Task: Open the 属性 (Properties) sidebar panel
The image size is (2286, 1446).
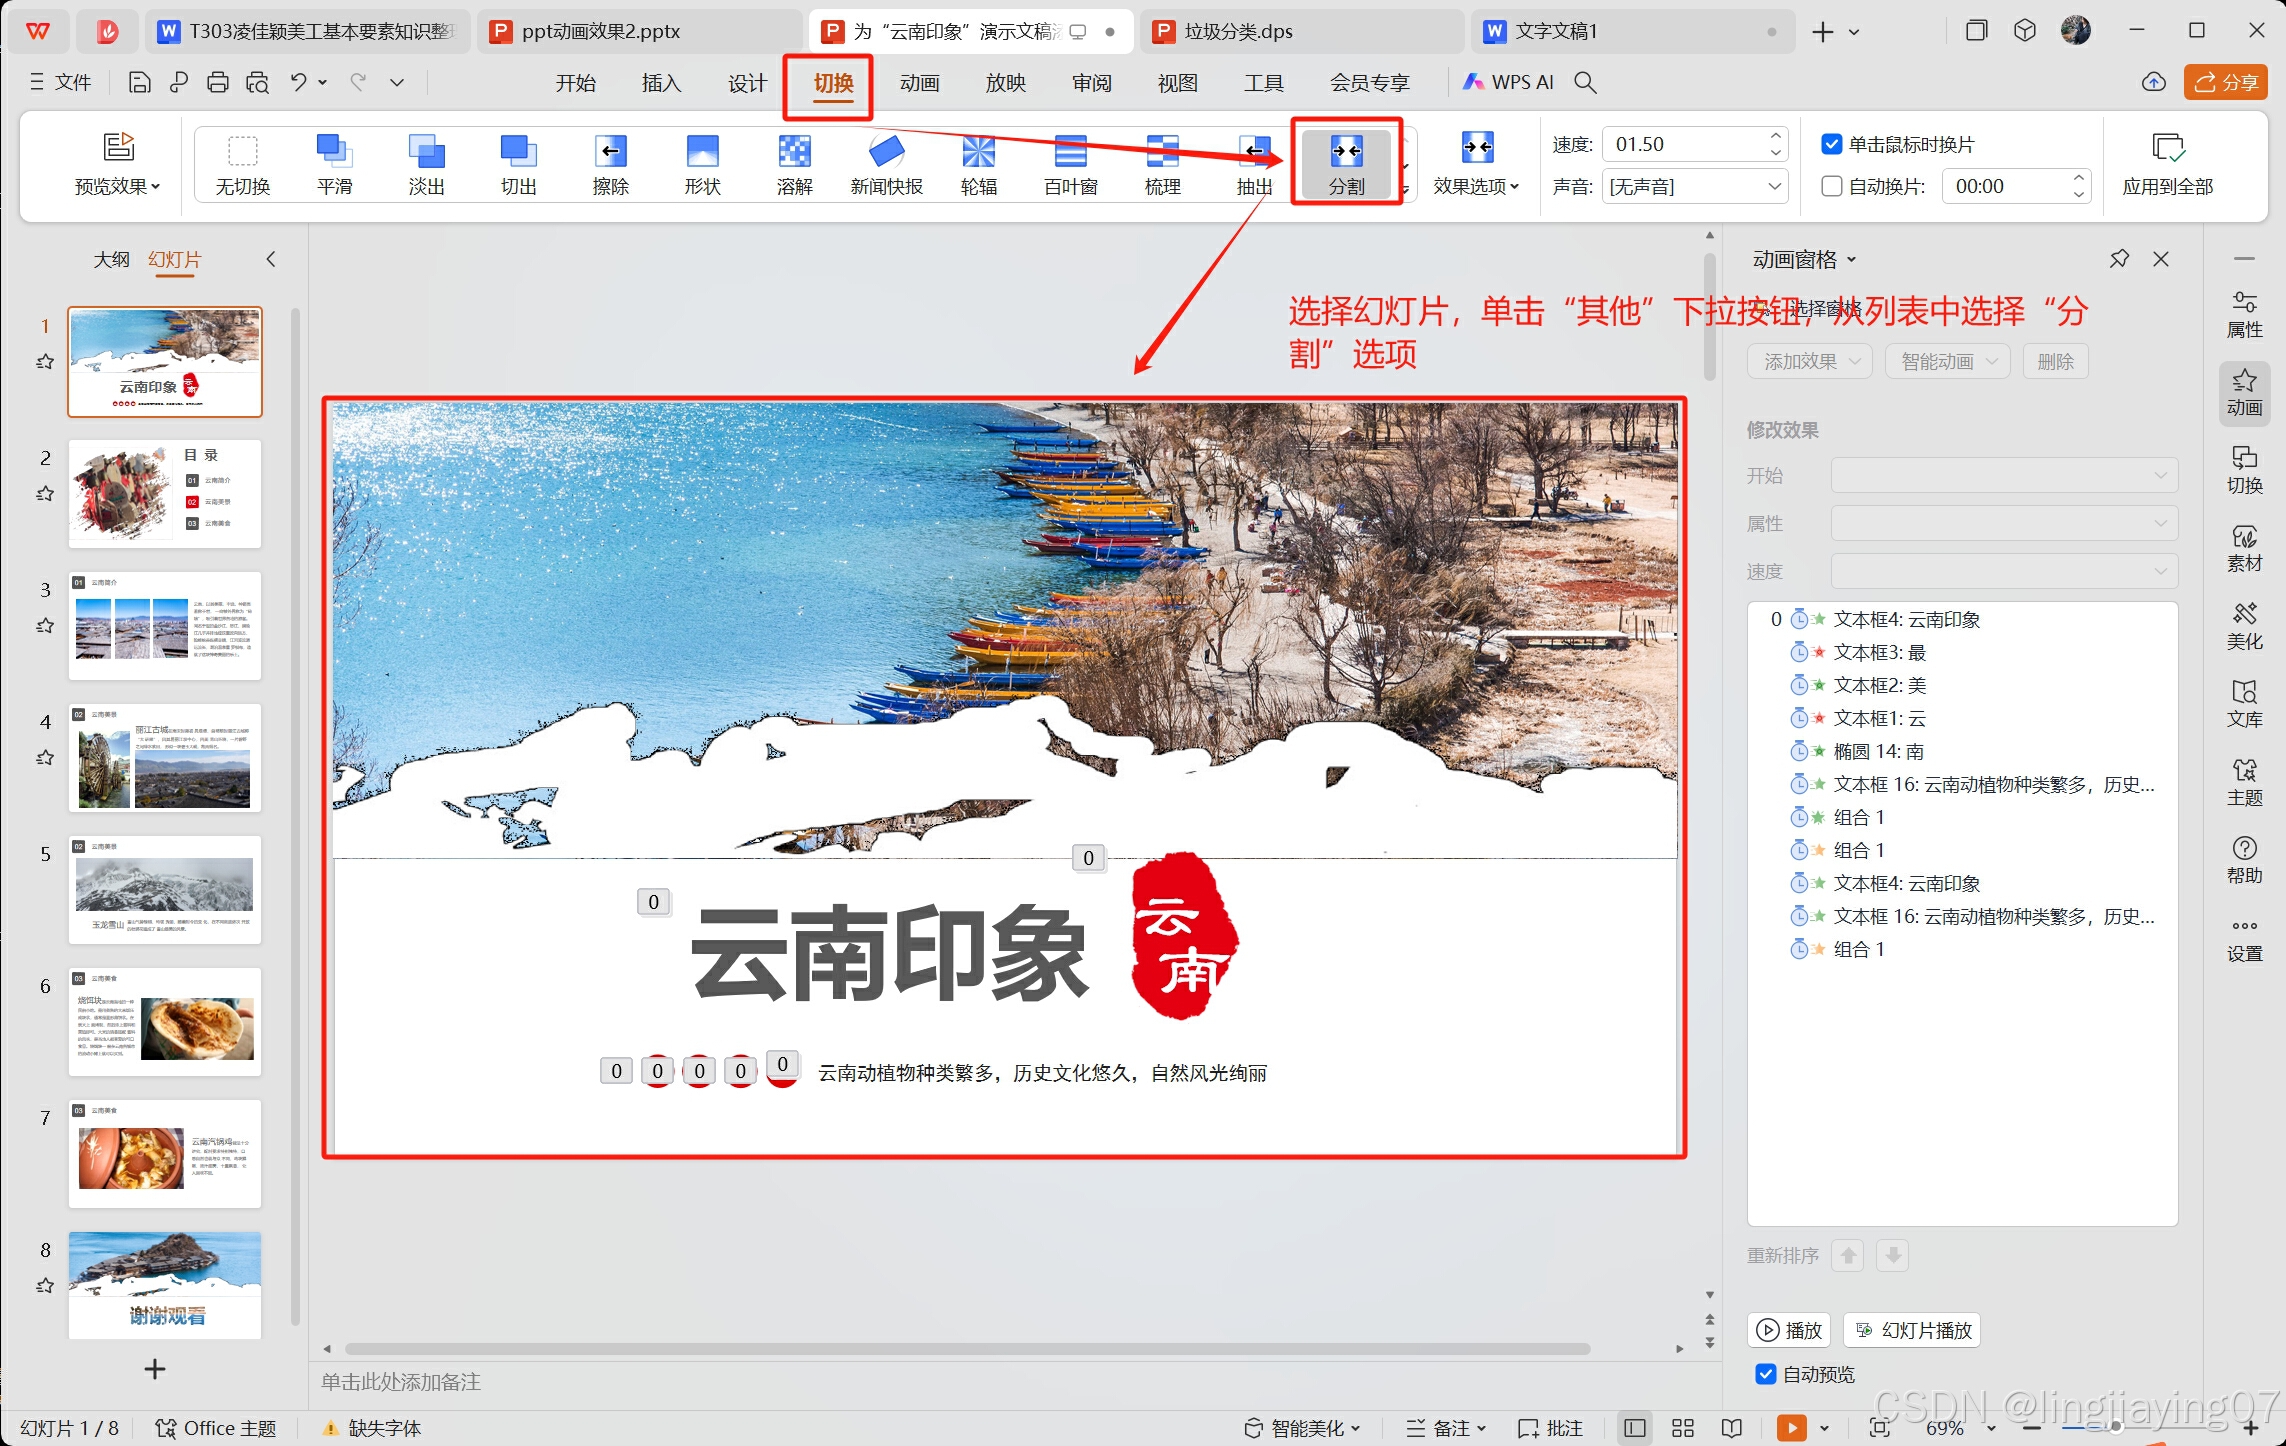Action: pyautogui.click(x=2244, y=314)
